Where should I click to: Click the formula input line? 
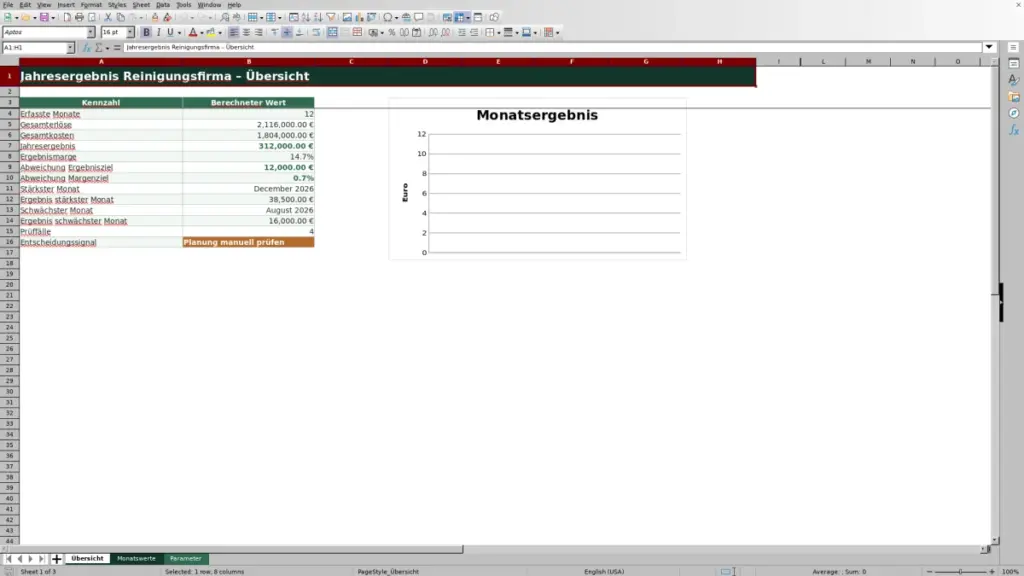pyautogui.click(x=552, y=47)
